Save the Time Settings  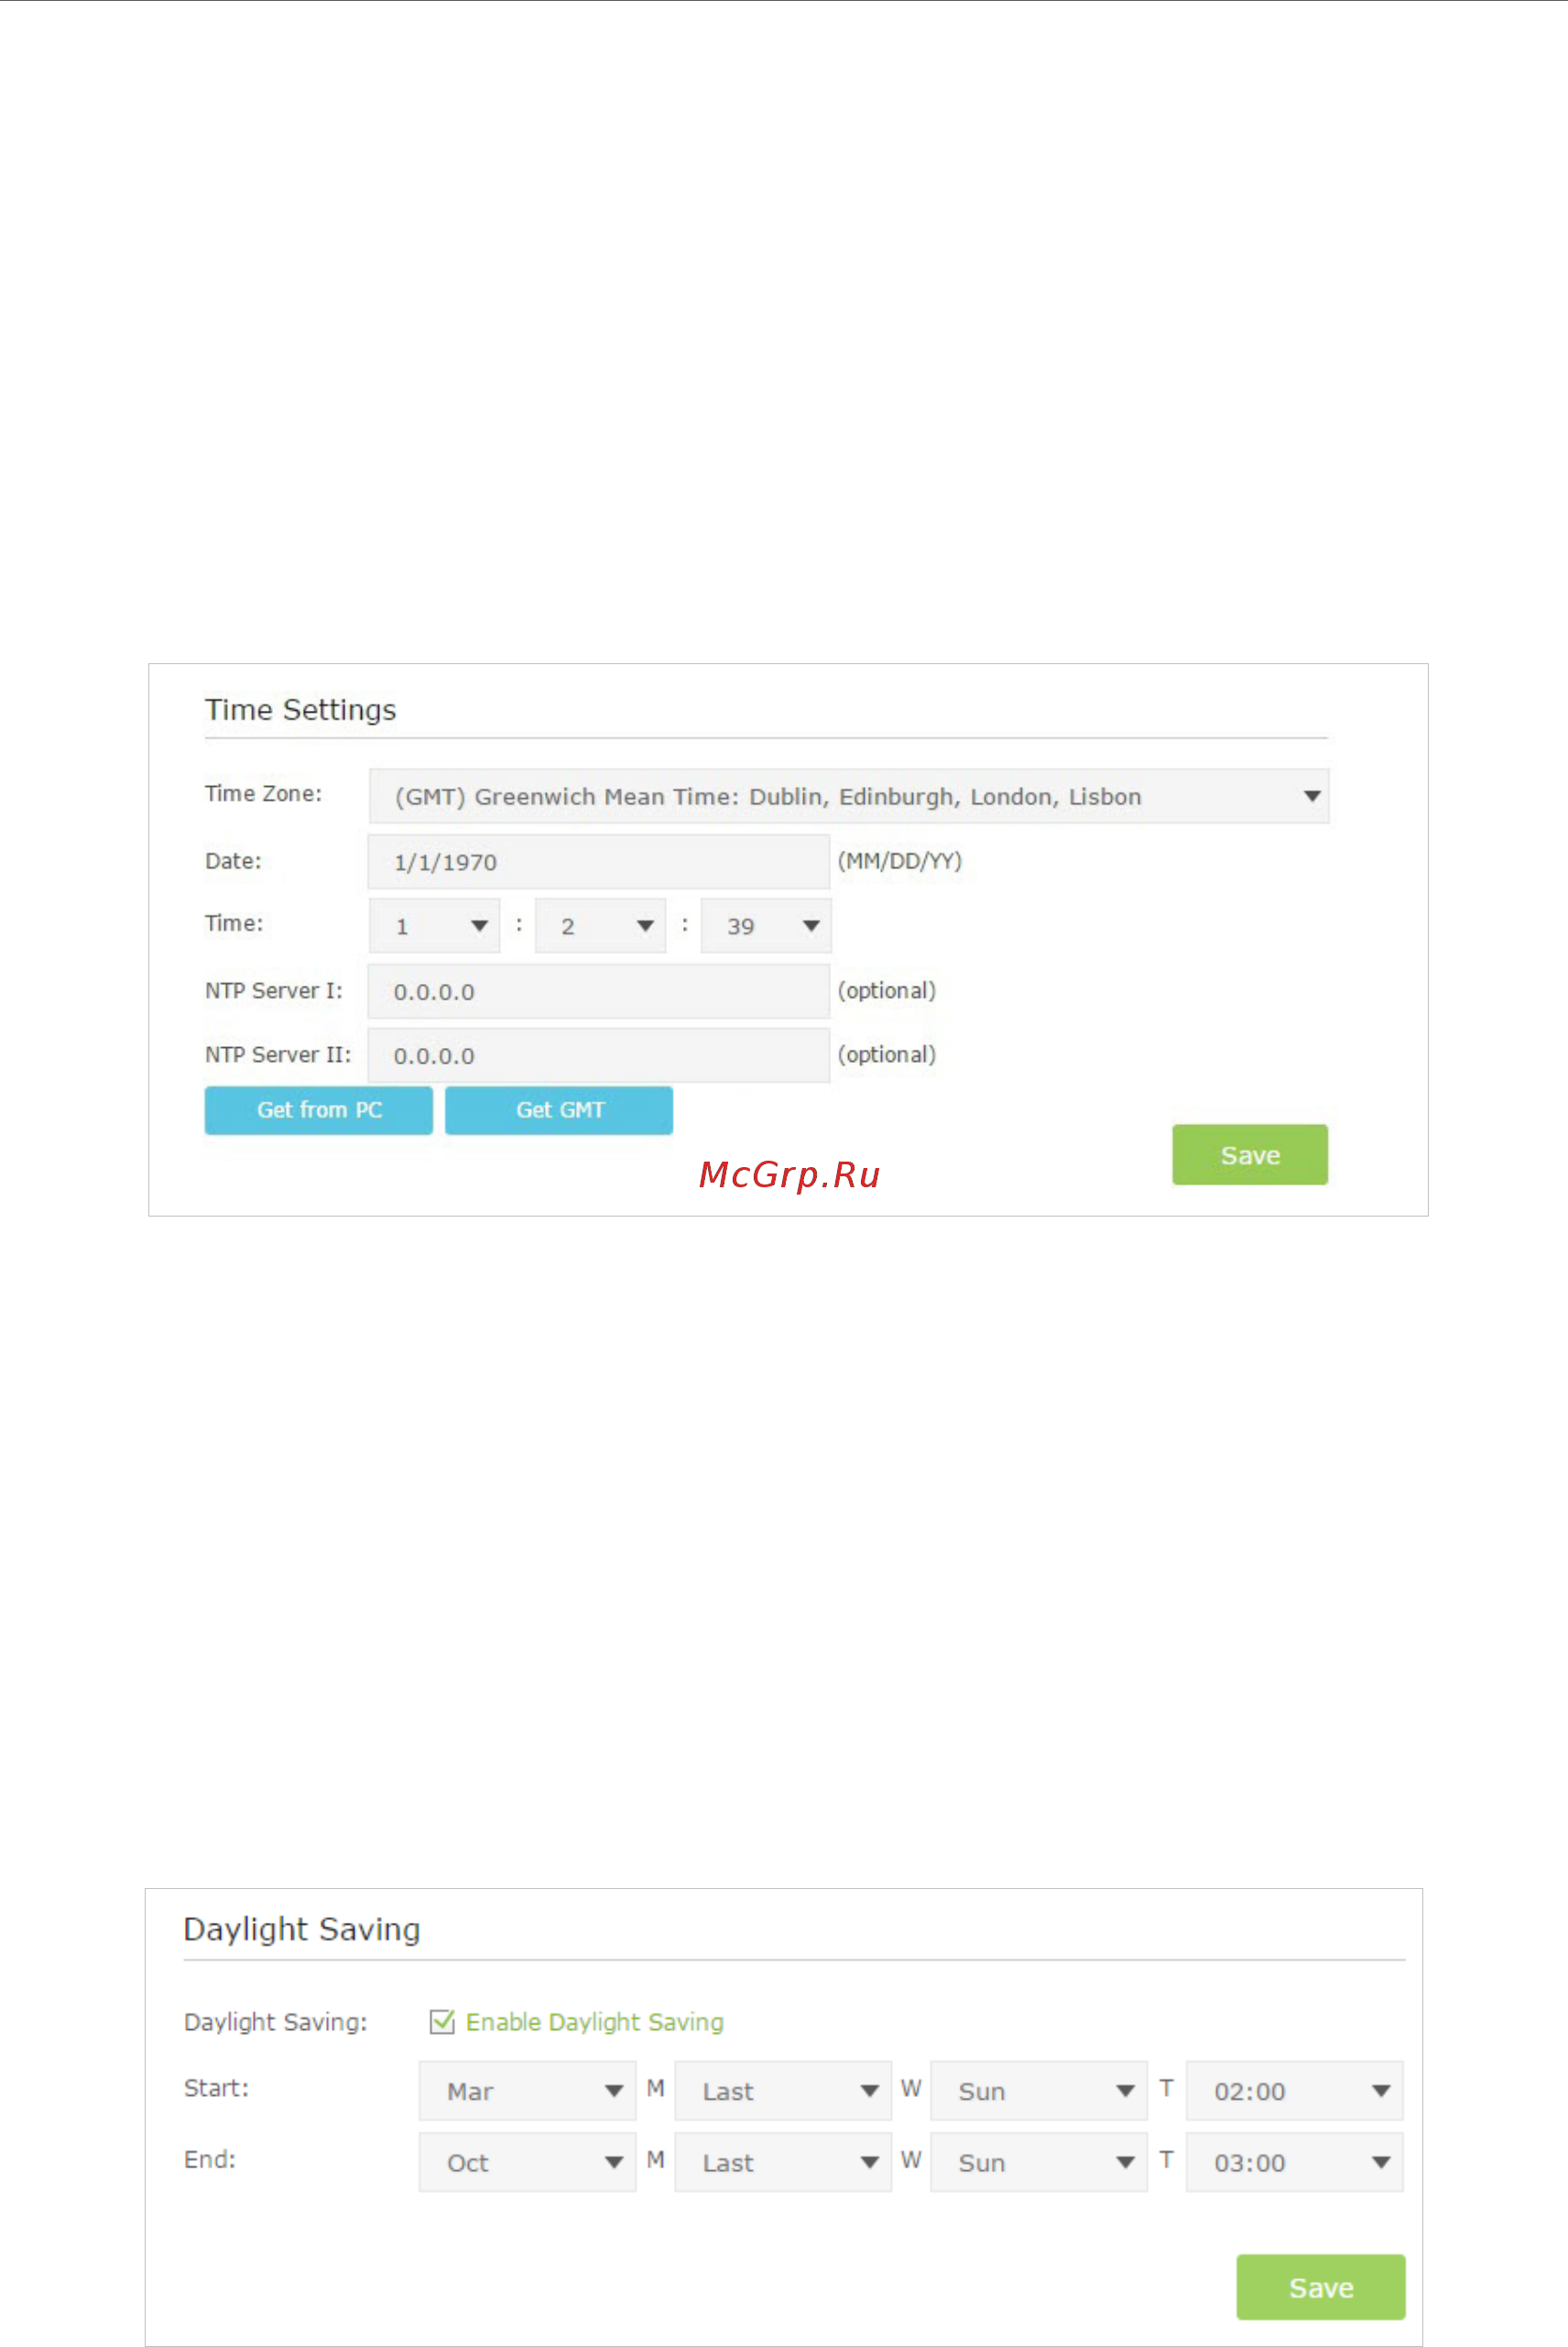[1250, 1155]
